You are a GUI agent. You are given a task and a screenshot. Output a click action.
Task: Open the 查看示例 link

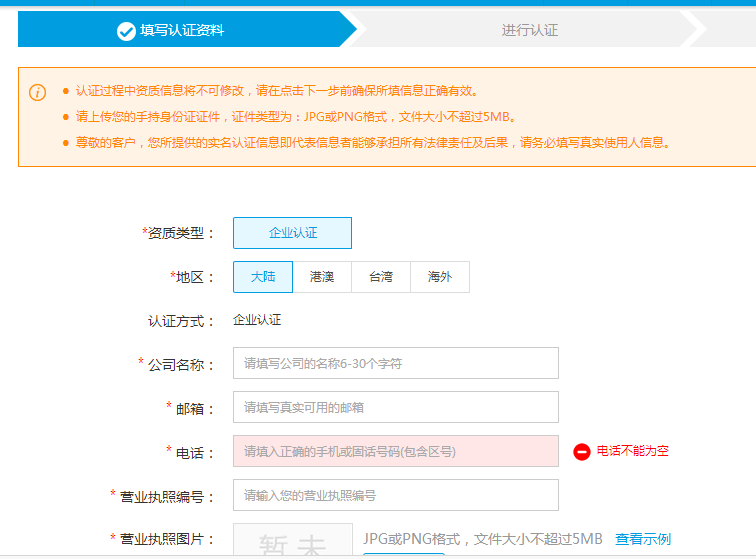643,539
